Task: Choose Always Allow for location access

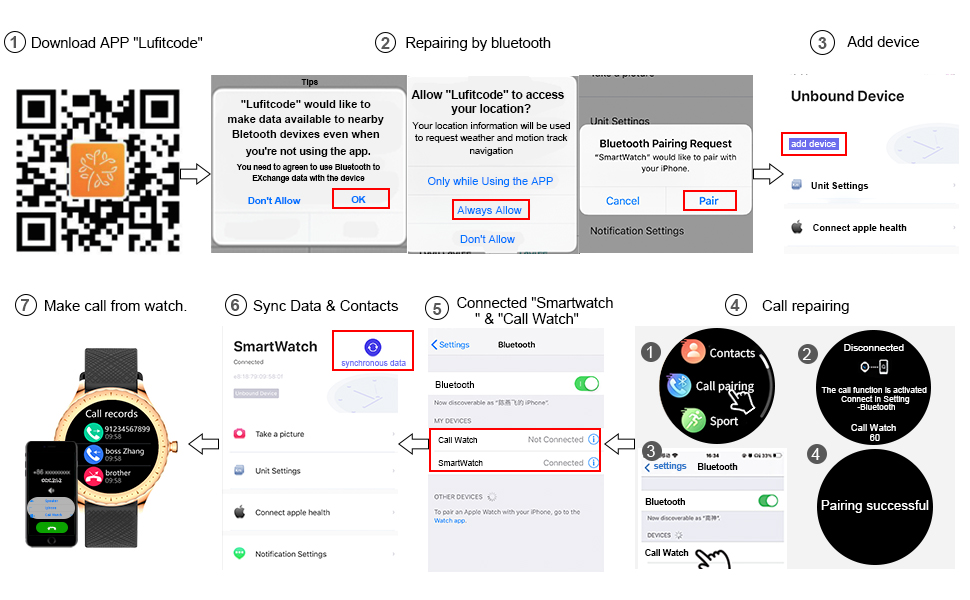Action: [x=489, y=210]
